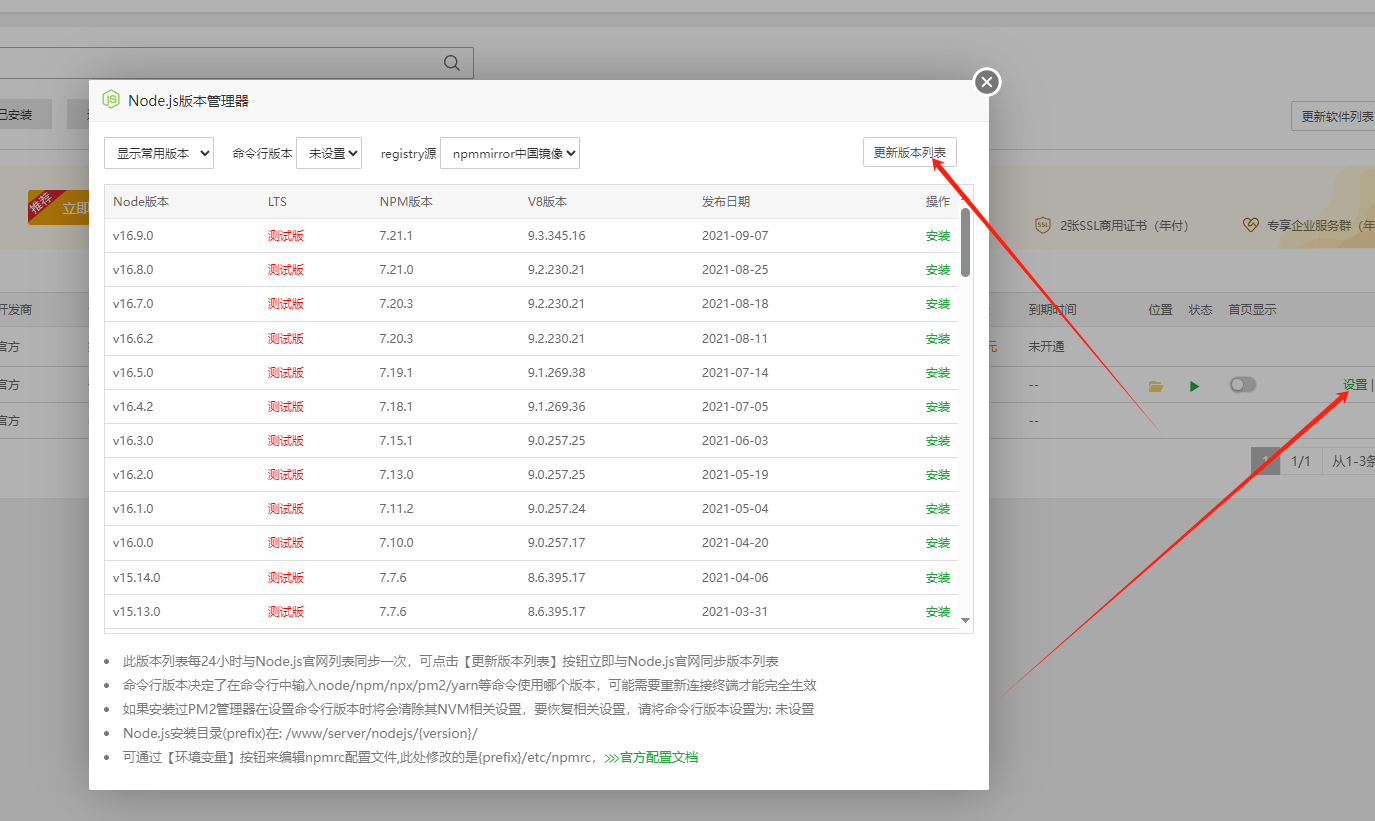Click the 更新软件列表 button in the background page
Screen dimensions: 1375x821
(x=1335, y=116)
